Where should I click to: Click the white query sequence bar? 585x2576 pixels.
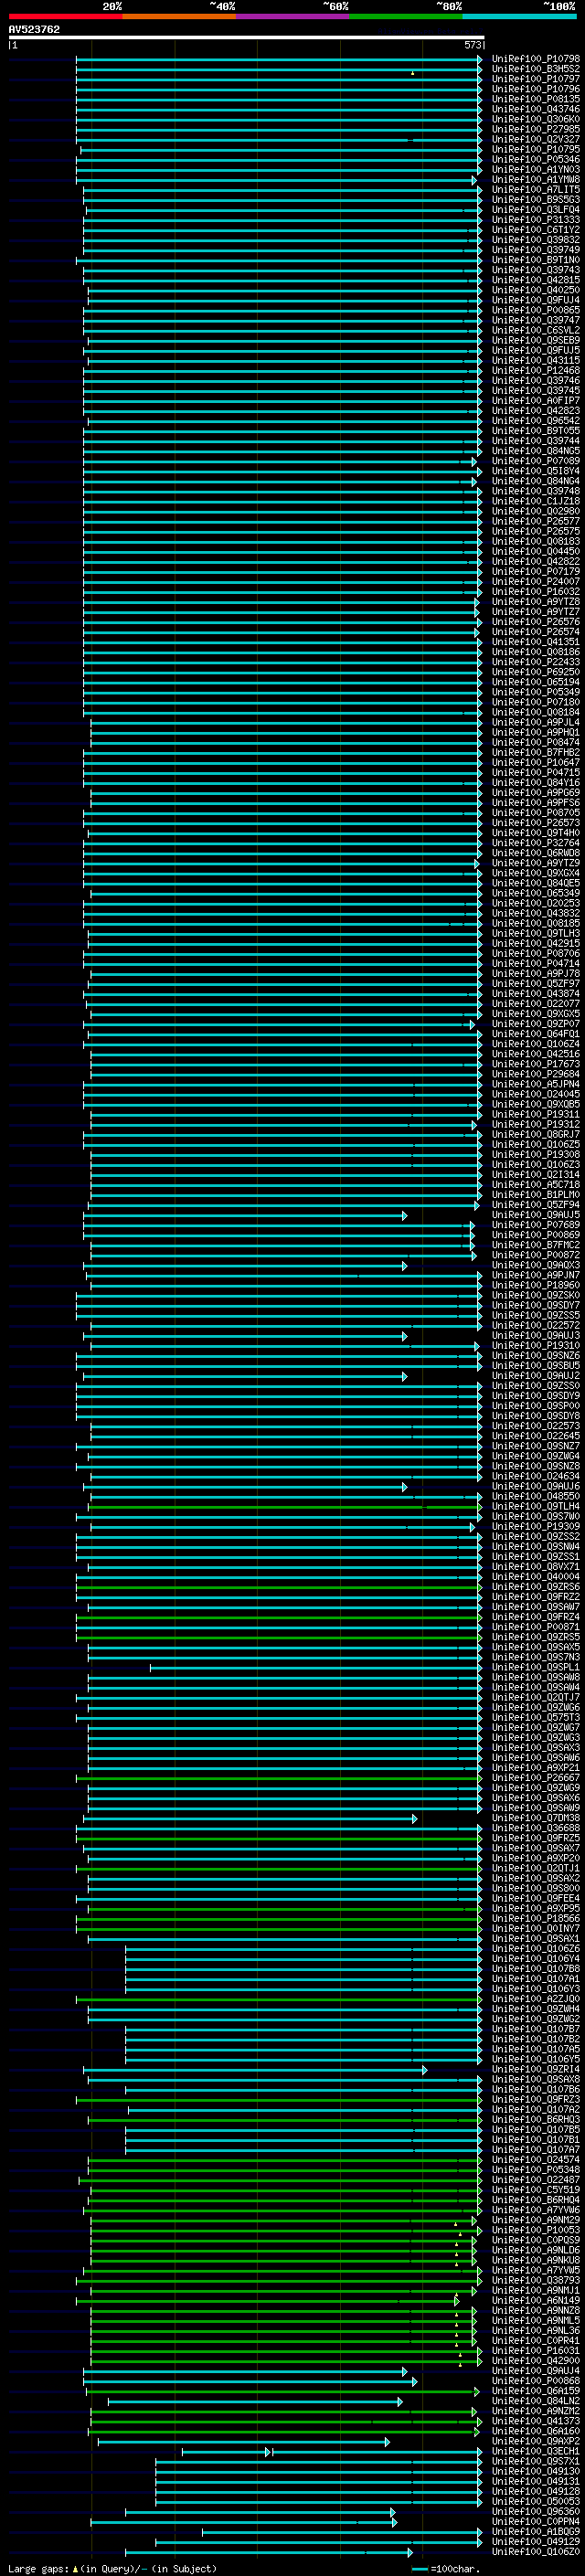tap(247, 38)
